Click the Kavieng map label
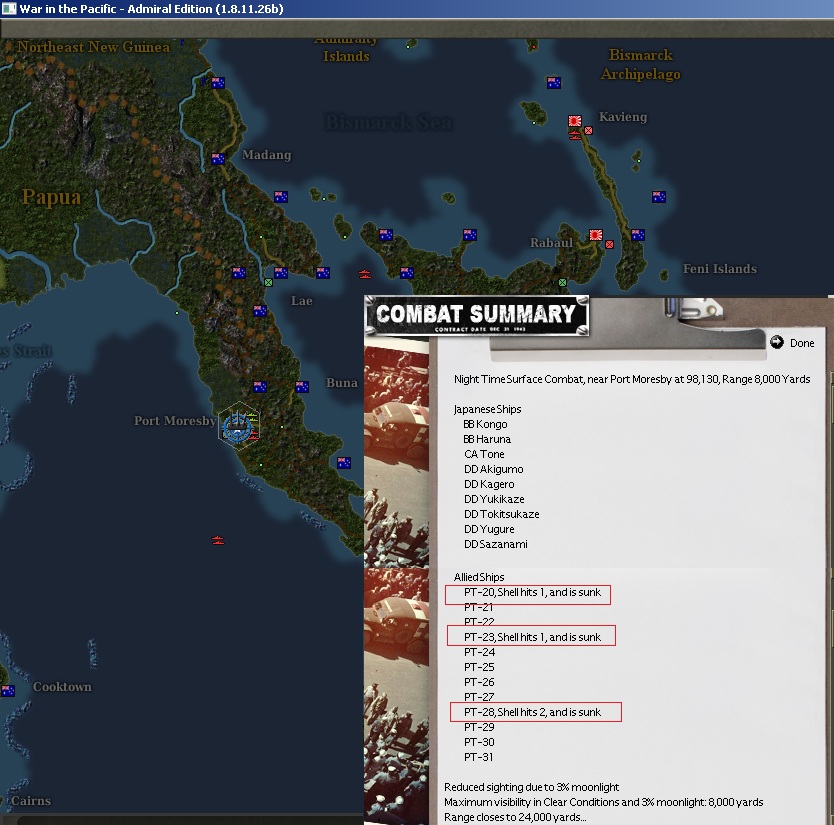The image size is (834, 825). coord(623,117)
